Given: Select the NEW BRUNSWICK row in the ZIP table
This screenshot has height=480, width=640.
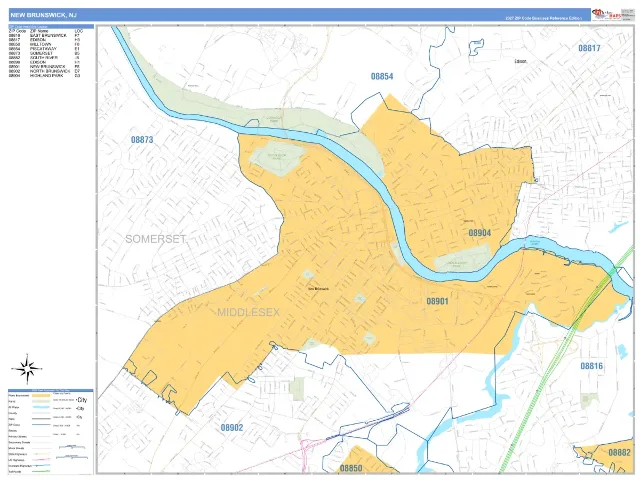Looking at the screenshot, I should point(45,67).
